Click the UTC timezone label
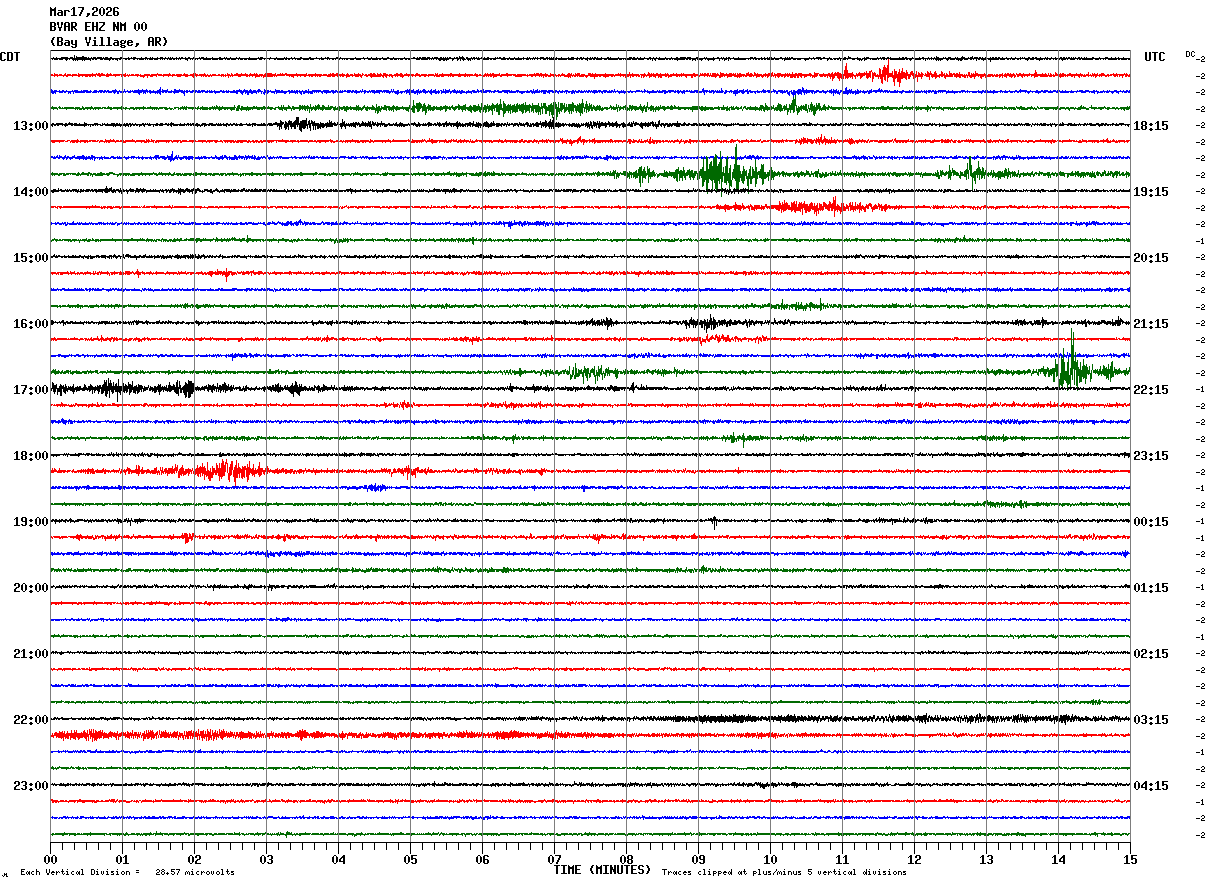 (1155, 57)
